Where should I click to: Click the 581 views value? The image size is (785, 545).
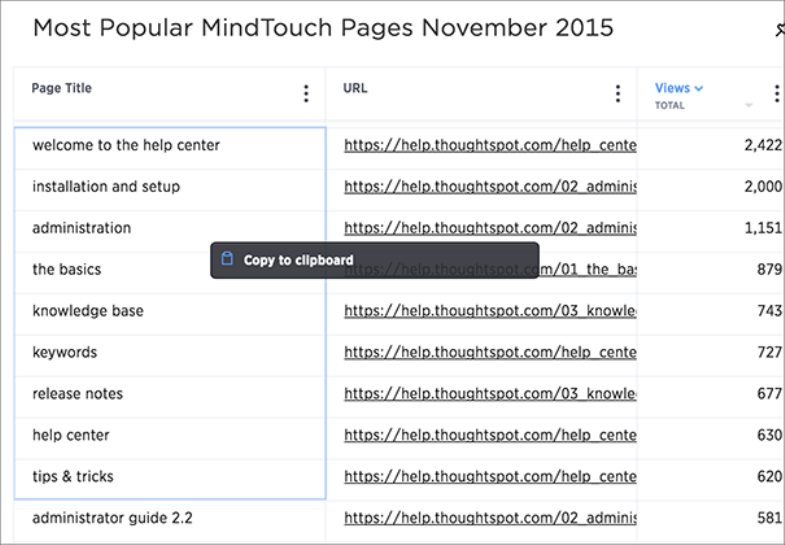coord(769,518)
